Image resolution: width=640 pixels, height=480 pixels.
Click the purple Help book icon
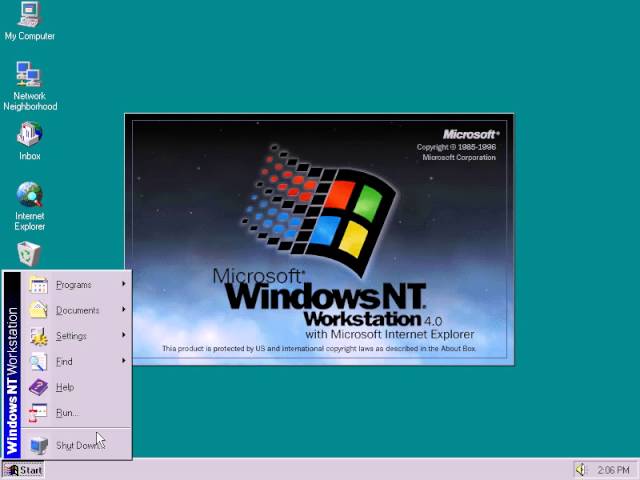(x=38, y=387)
